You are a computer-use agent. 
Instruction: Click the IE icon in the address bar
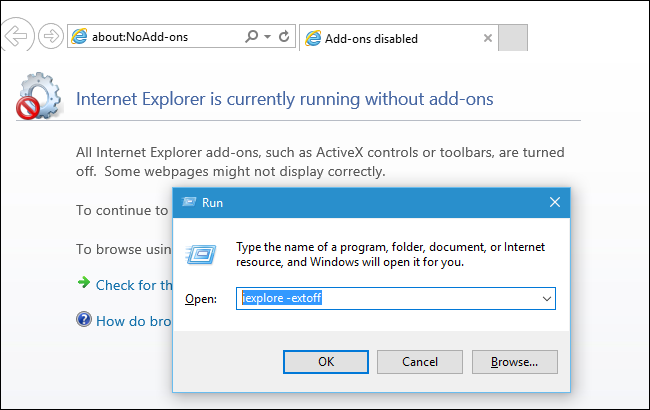79,37
